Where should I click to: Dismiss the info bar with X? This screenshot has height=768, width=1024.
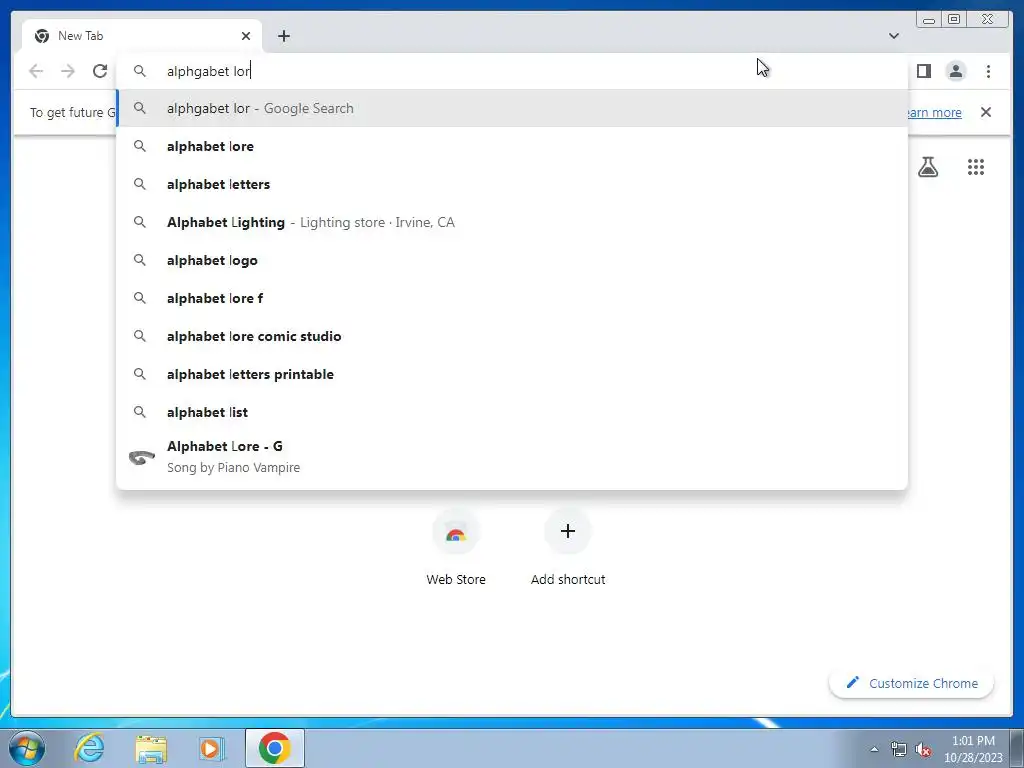click(x=985, y=112)
